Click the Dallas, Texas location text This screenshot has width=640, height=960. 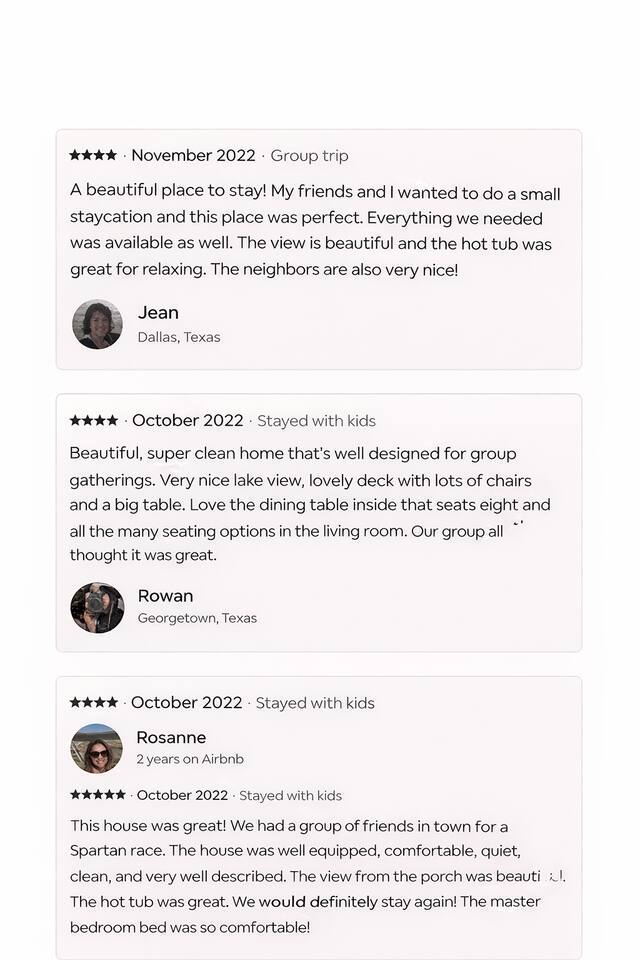pos(179,337)
